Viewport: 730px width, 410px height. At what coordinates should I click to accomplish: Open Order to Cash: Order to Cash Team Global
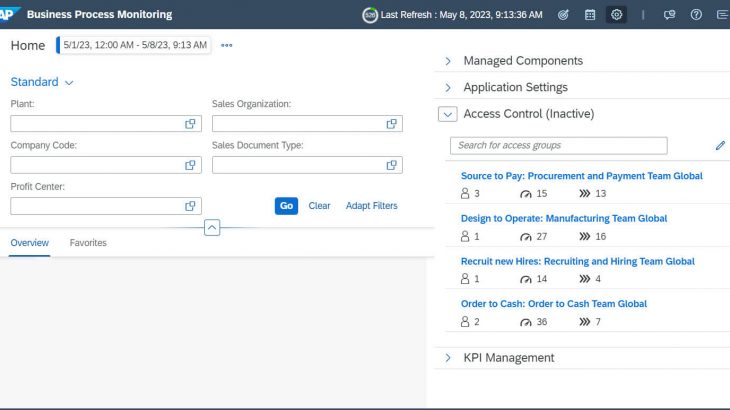[x=554, y=304]
